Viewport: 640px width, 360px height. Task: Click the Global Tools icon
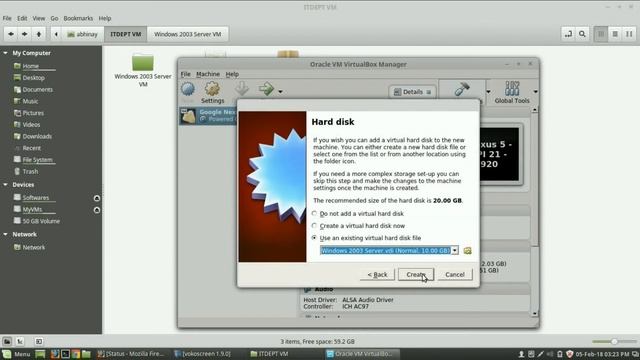(512, 92)
